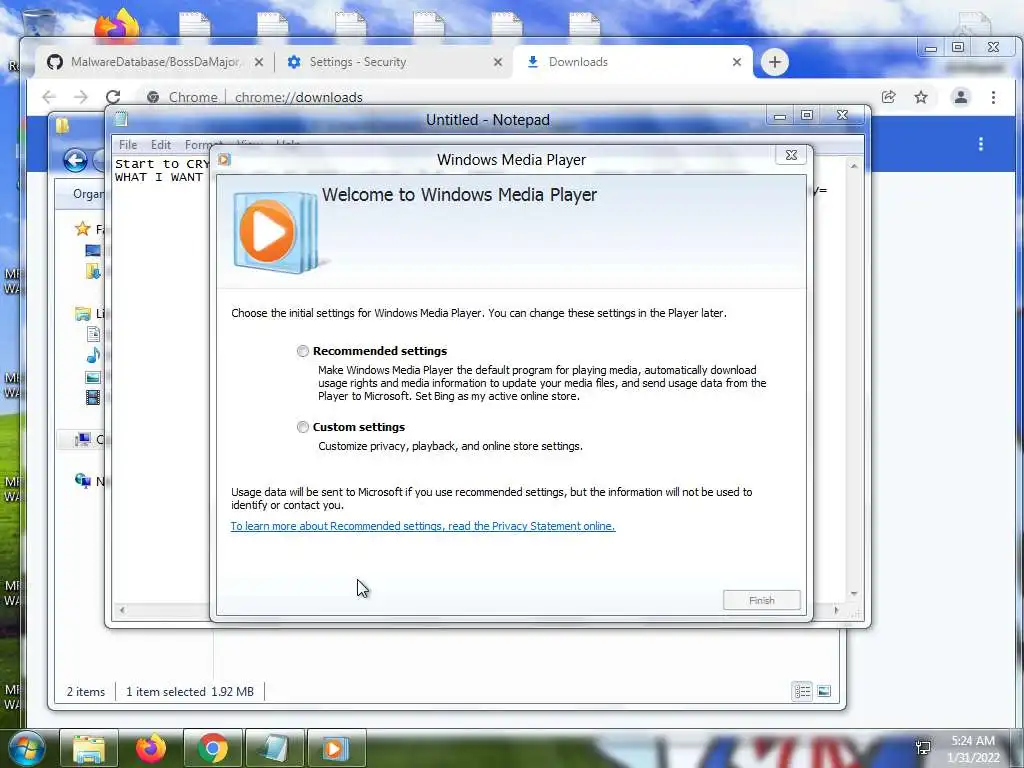Select the Music library icon in Explorer
The height and width of the screenshot is (768, 1024).
click(93, 355)
